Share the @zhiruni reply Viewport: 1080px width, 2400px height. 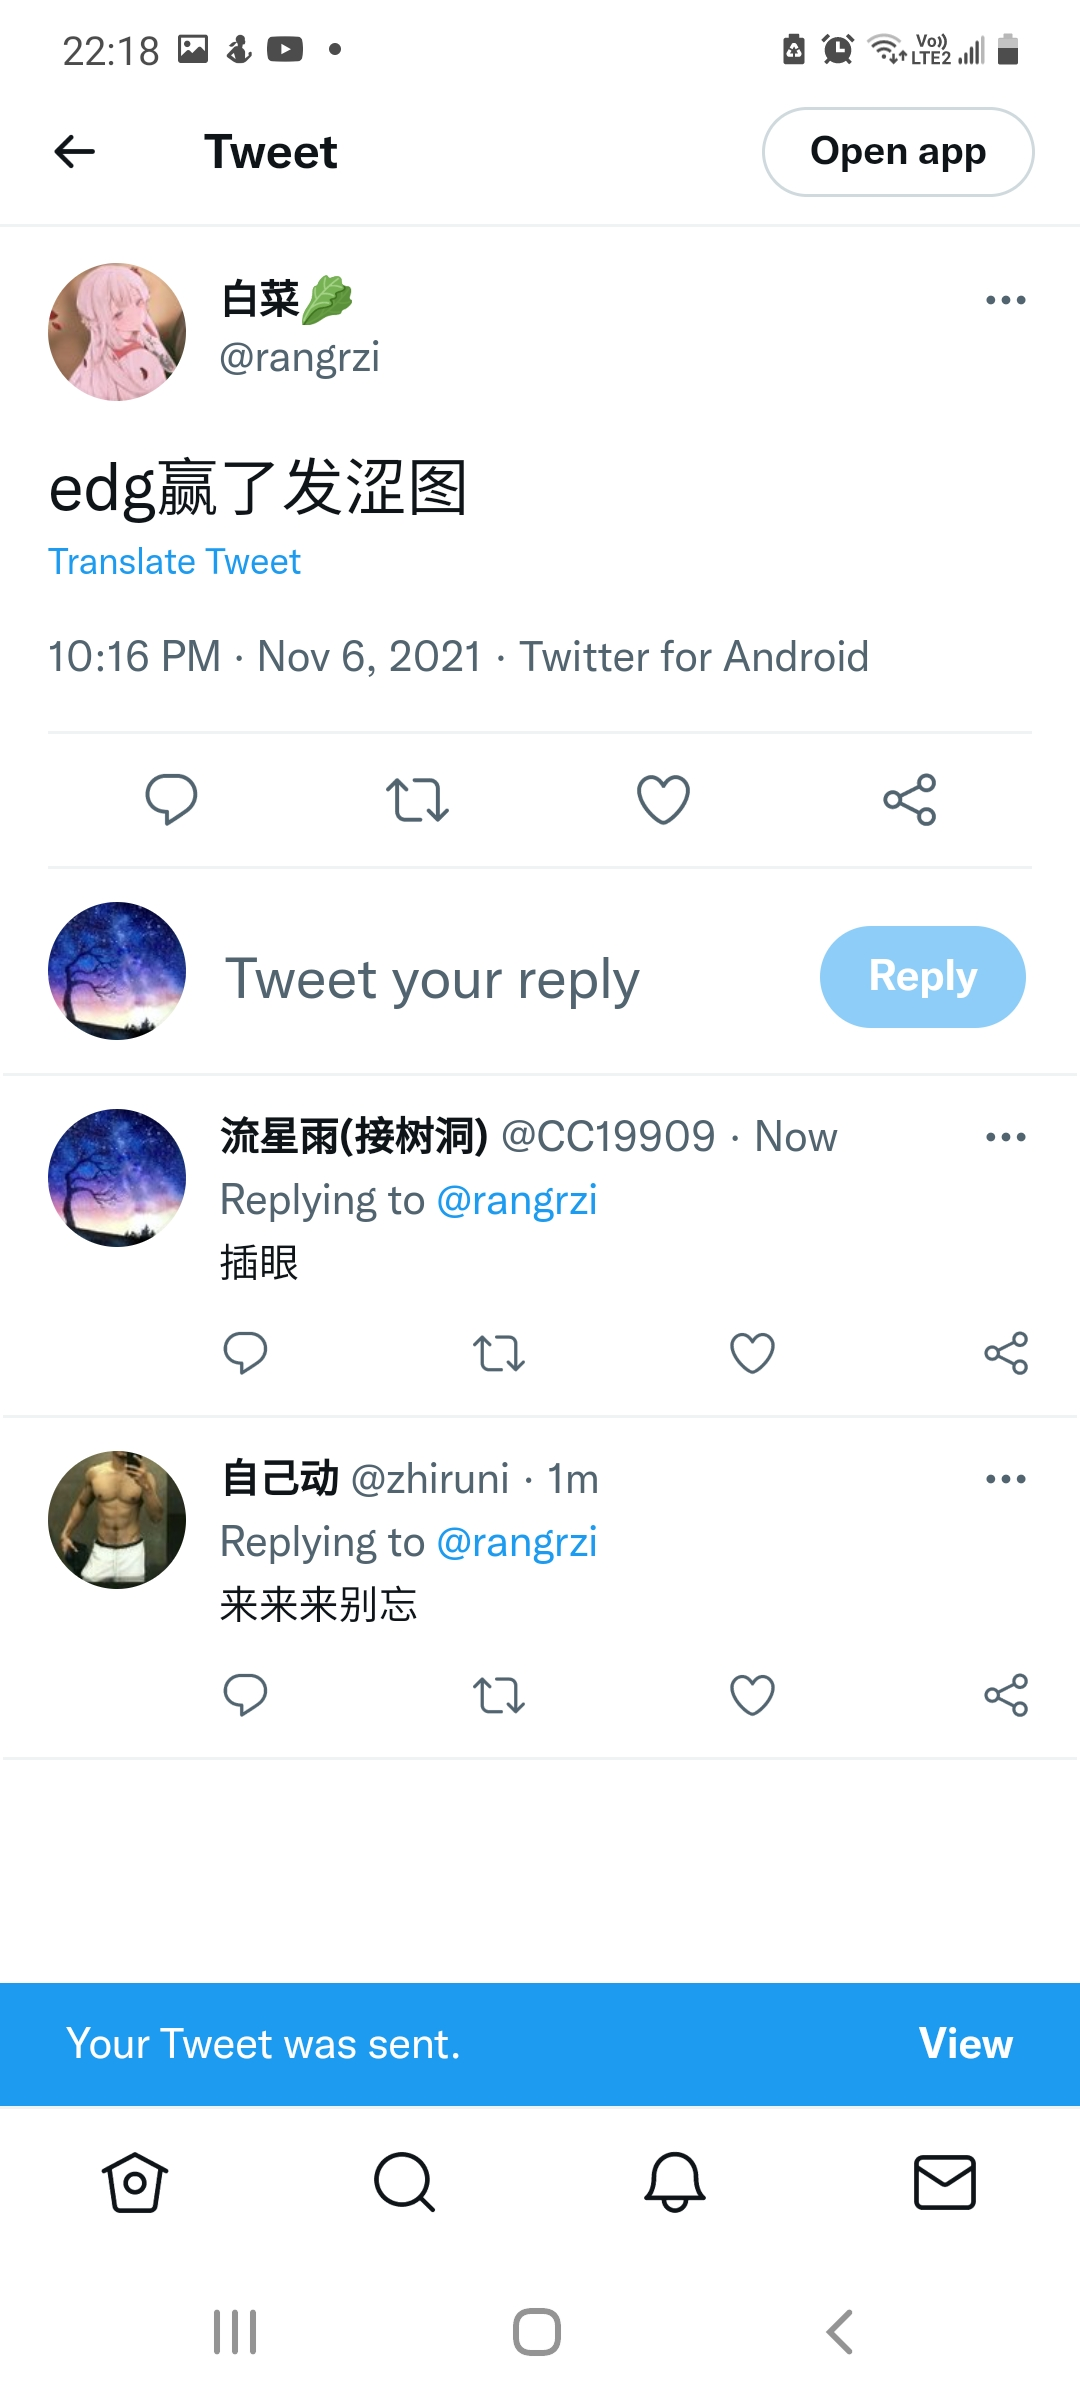(1006, 1695)
